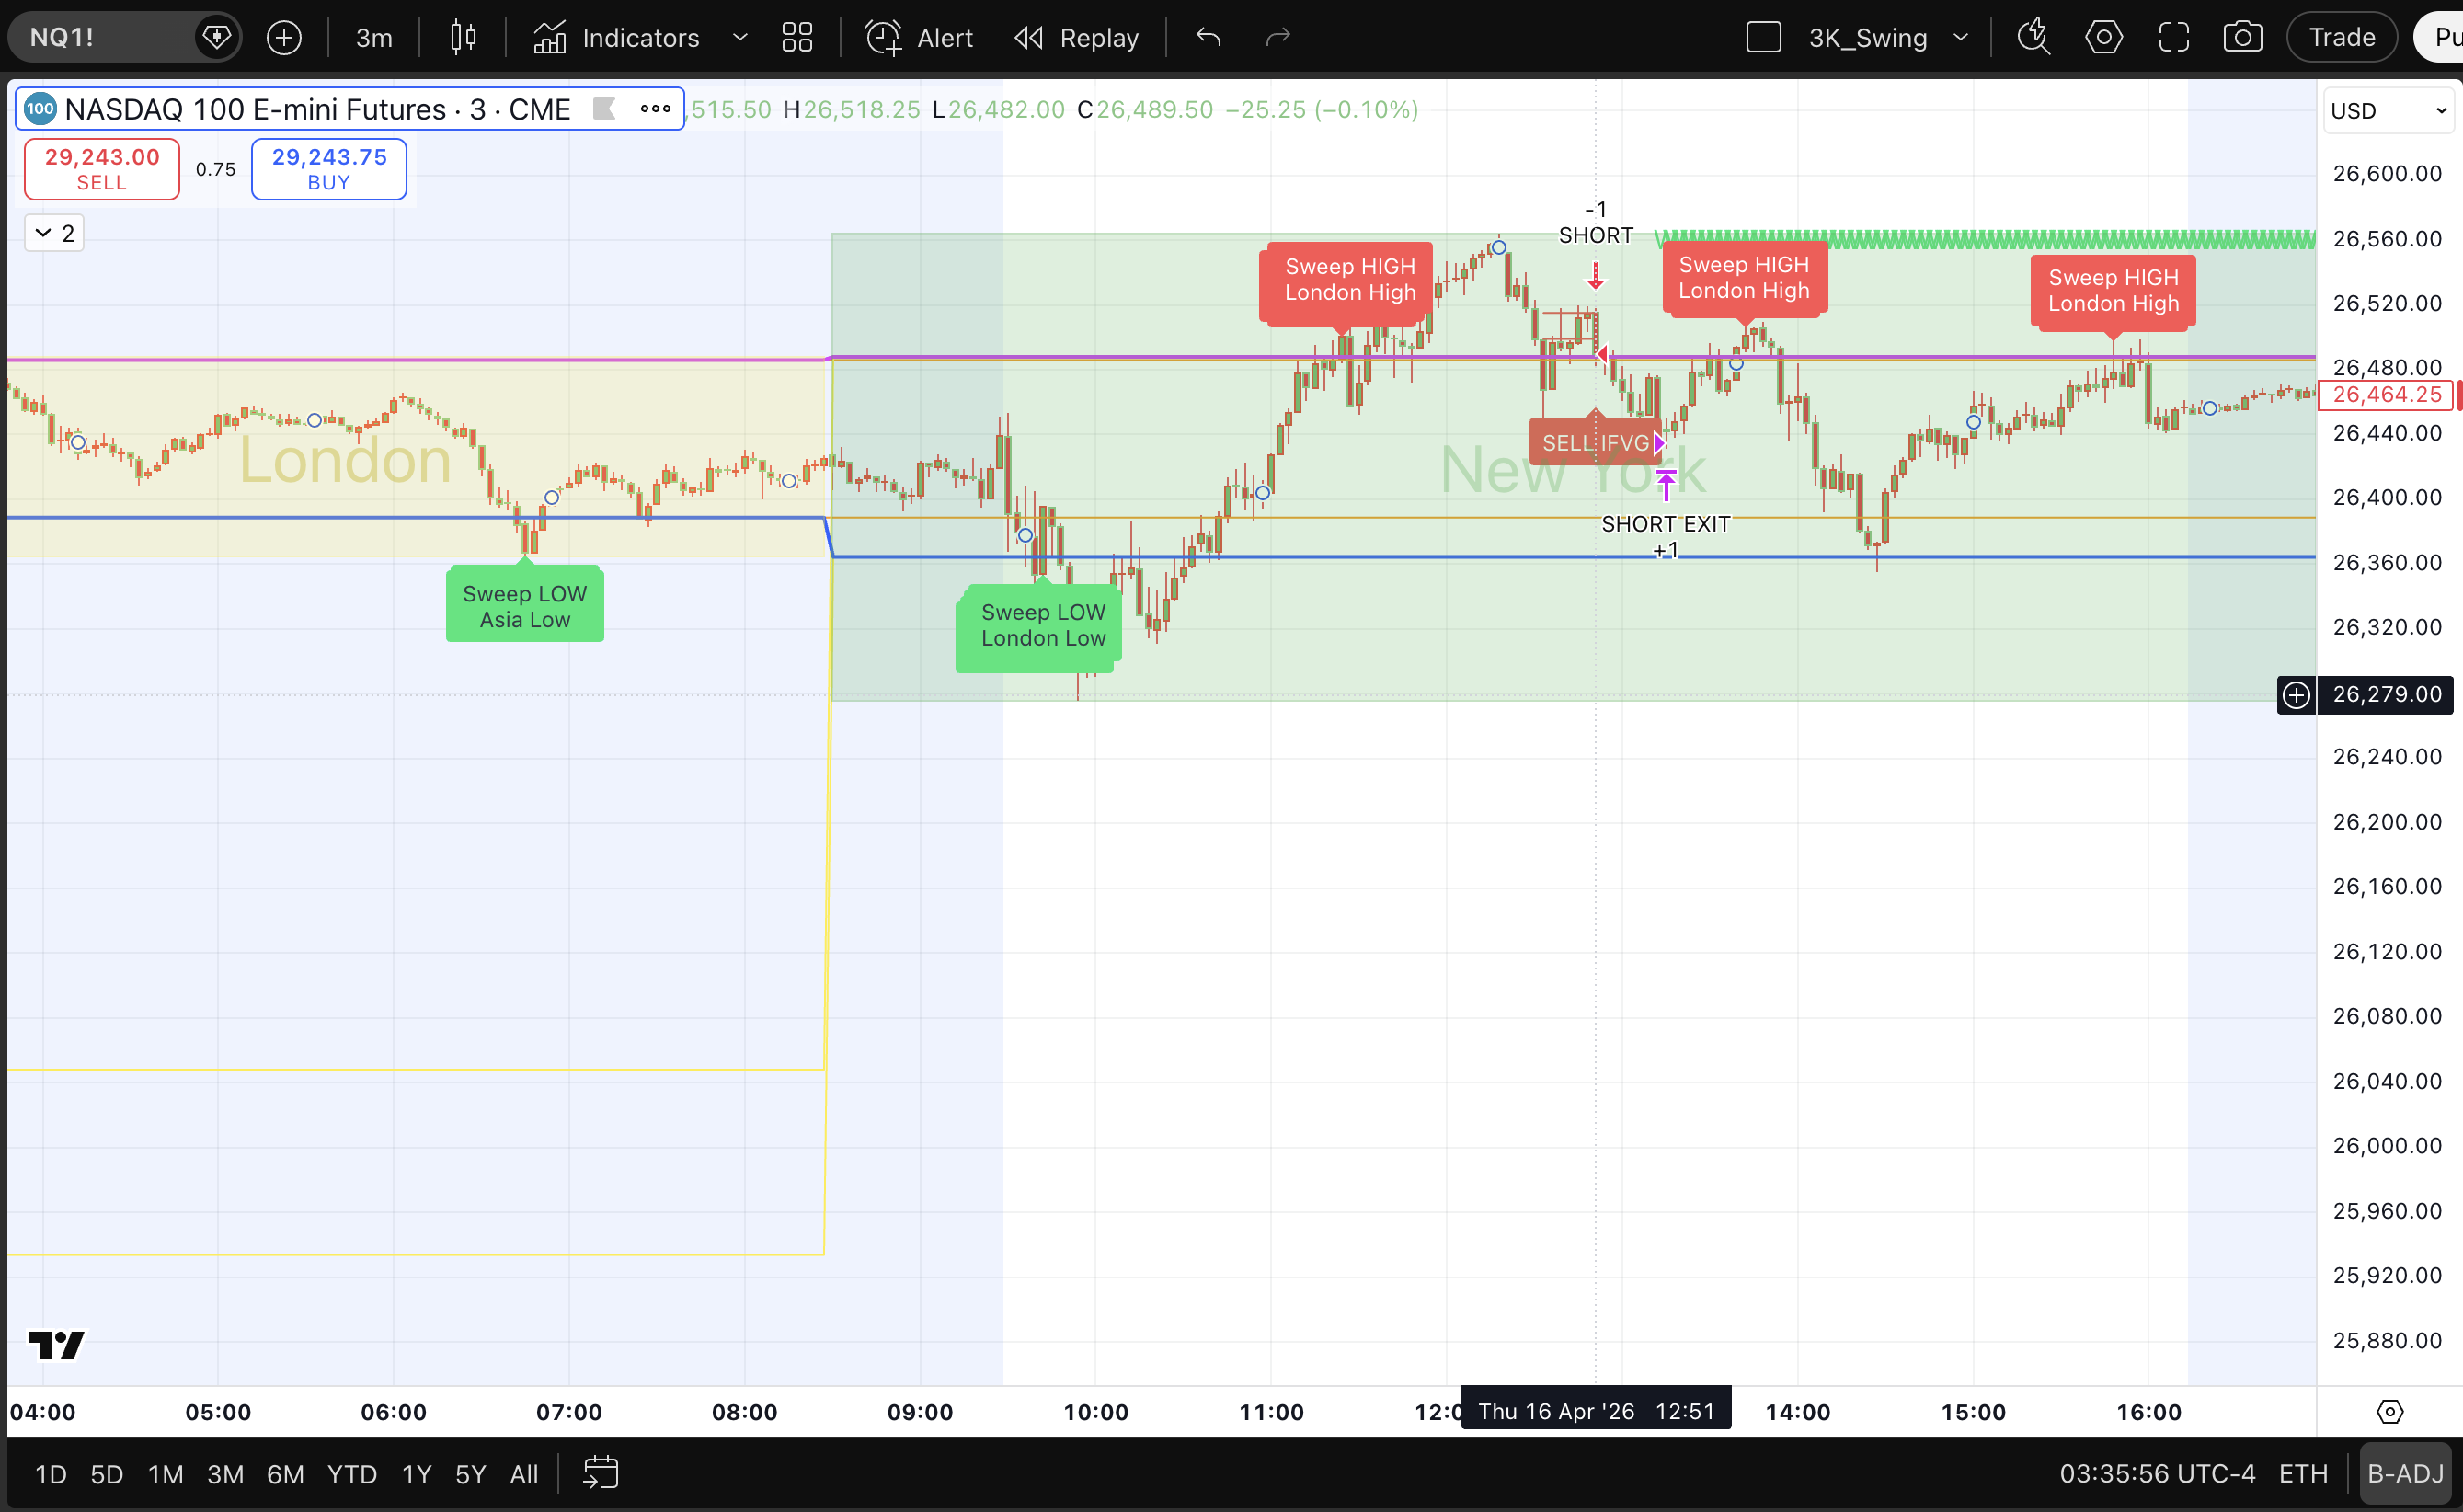Viewport: 2463px width, 1512px height.
Task: Click the Sweep LOW Asia Low label
Action: pos(525,606)
